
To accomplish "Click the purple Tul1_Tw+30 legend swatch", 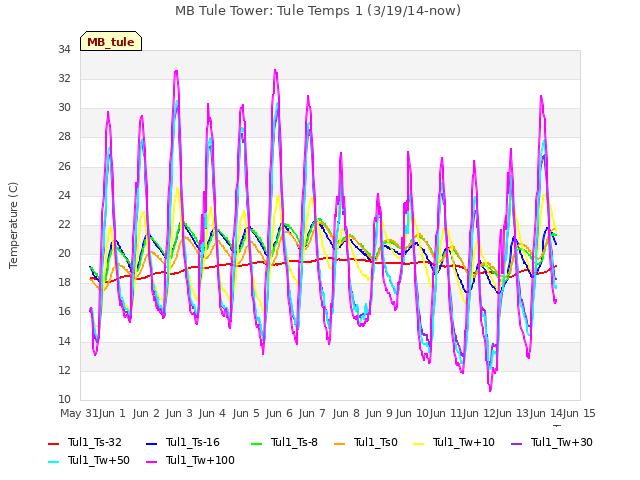I will click(516, 443).
